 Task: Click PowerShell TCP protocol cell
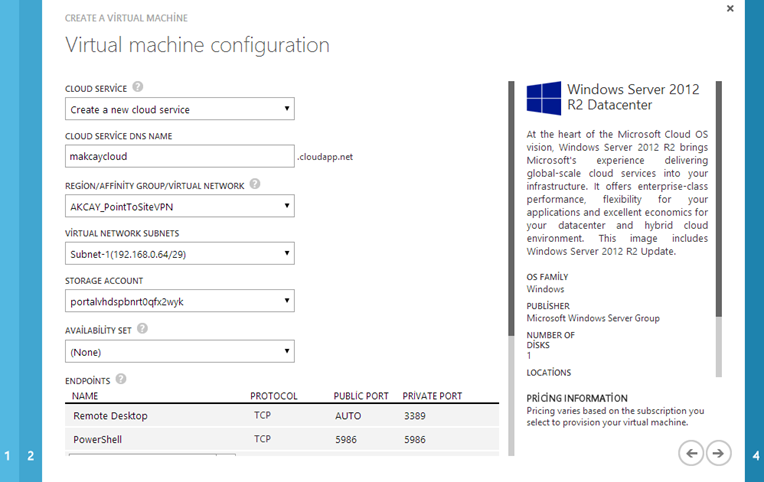[262, 439]
